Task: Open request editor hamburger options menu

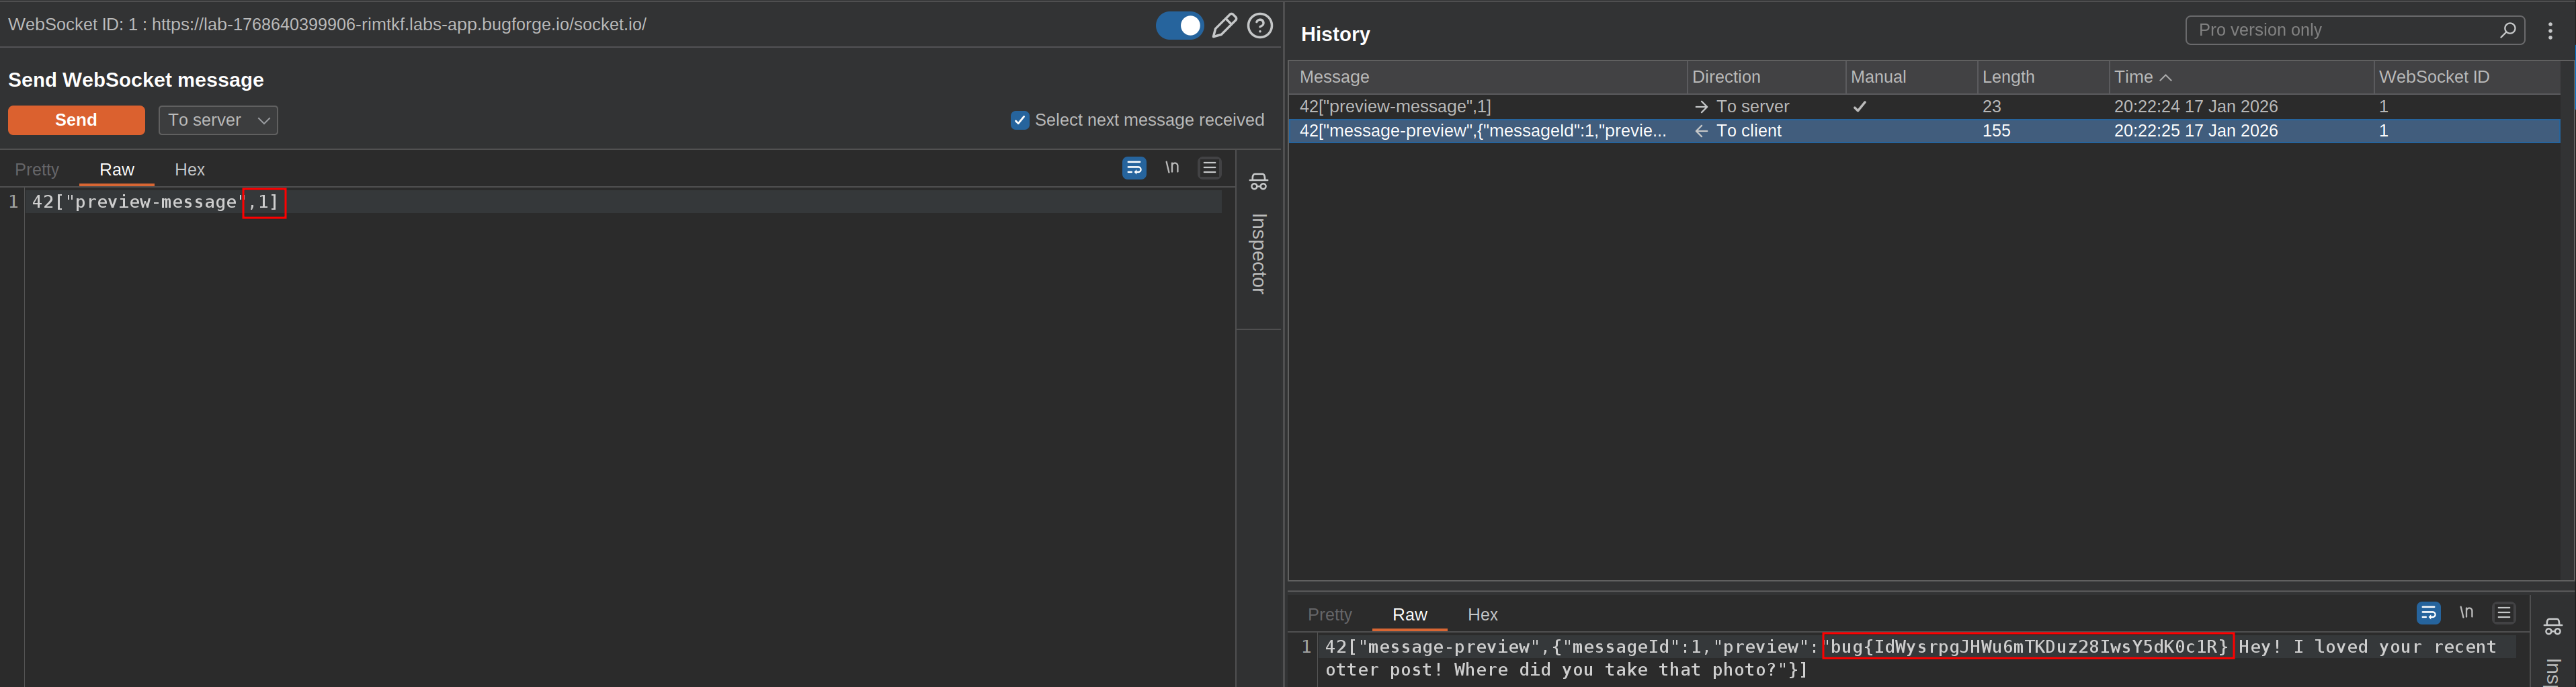Action: tap(1209, 168)
